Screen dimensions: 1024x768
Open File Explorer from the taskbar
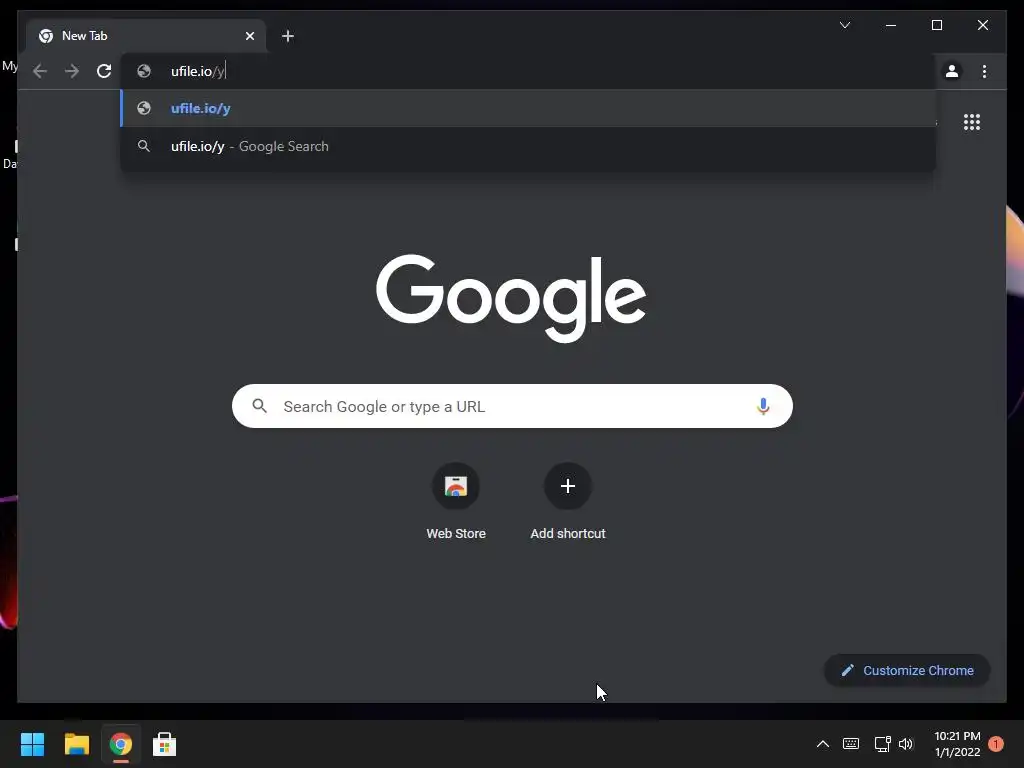pos(76,744)
